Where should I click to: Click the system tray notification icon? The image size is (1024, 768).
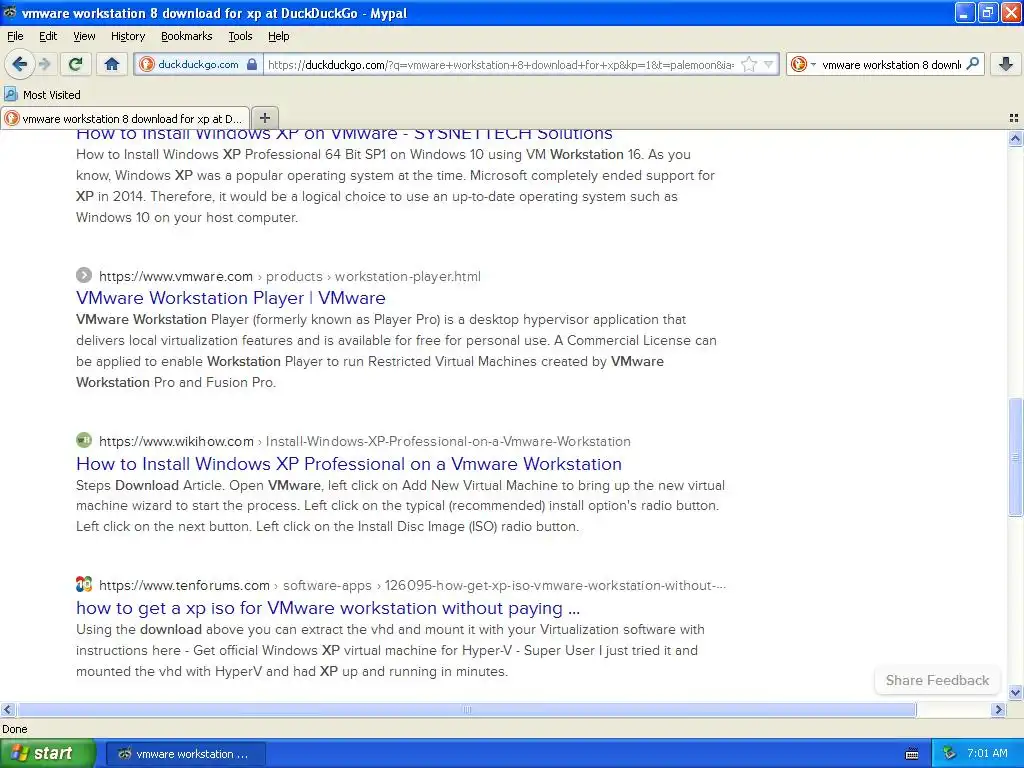(x=949, y=753)
